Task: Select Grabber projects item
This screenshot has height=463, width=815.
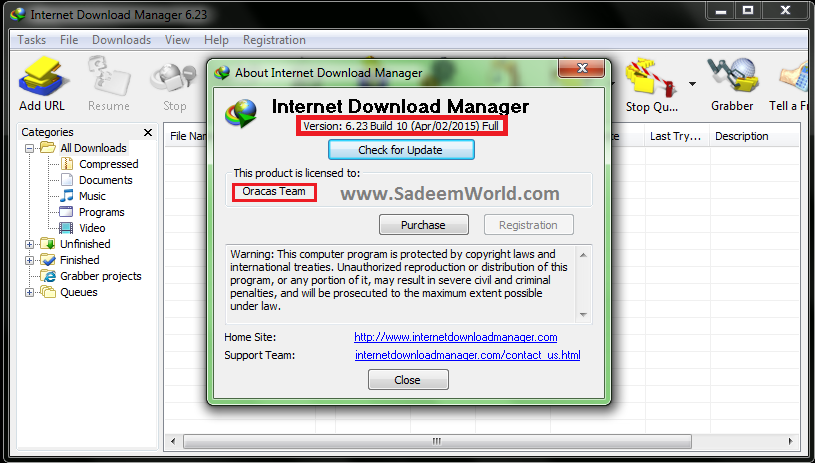Action: point(101,276)
